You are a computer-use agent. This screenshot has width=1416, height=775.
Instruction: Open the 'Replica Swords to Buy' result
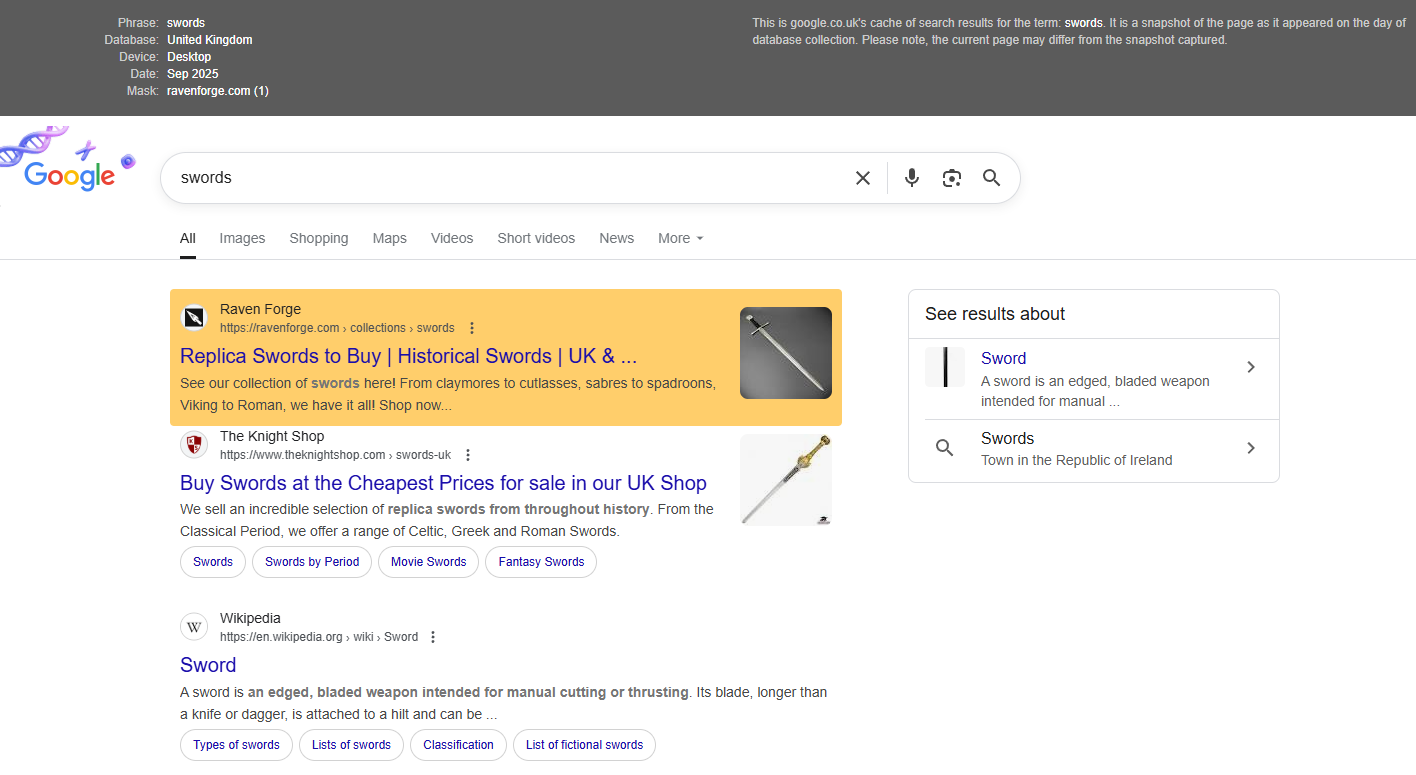point(408,356)
